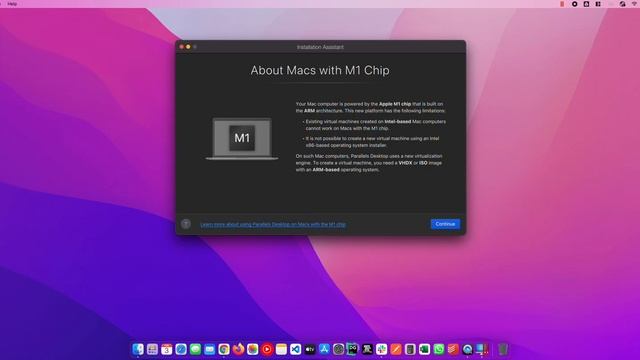Open Calendar from the dock
The width and height of the screenshot is (640, 360).
point(167,349)
